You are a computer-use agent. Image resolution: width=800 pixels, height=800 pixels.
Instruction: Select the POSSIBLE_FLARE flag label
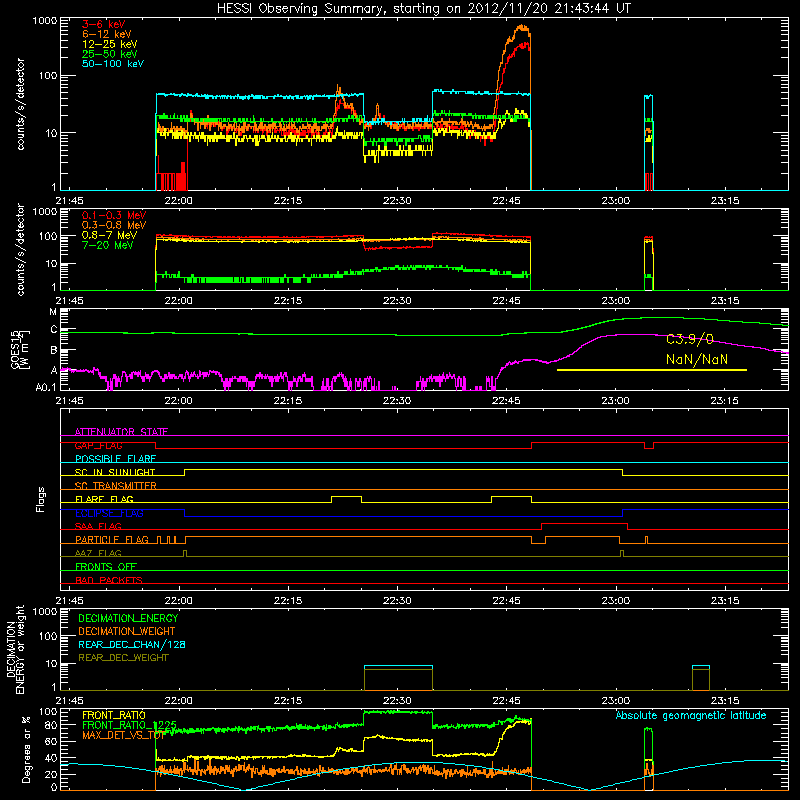pos(115,459)
